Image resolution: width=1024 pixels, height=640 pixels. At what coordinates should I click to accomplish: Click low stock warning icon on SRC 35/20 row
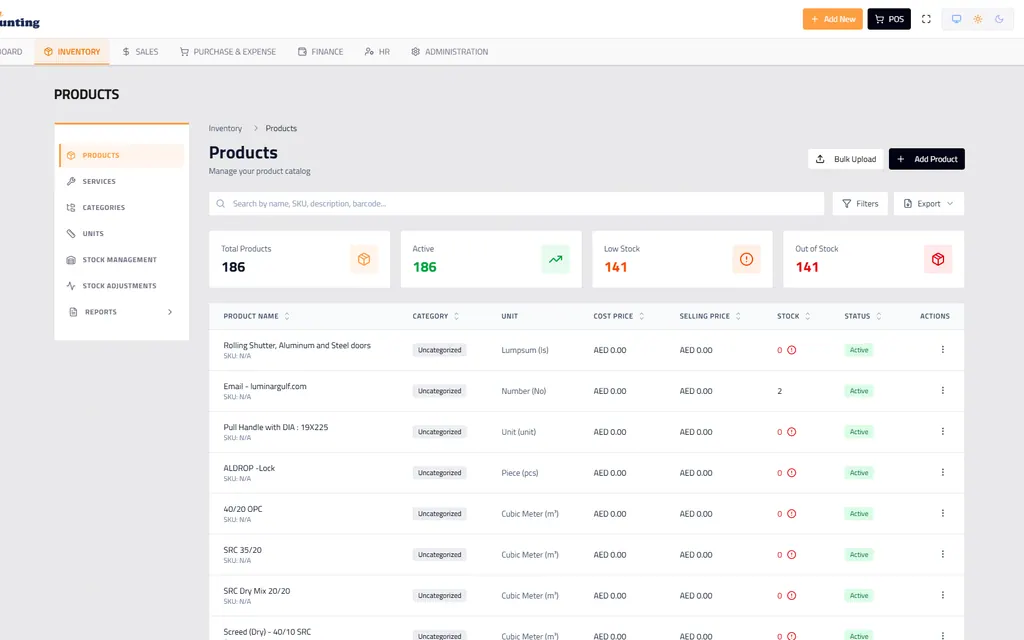click(792, 554)
